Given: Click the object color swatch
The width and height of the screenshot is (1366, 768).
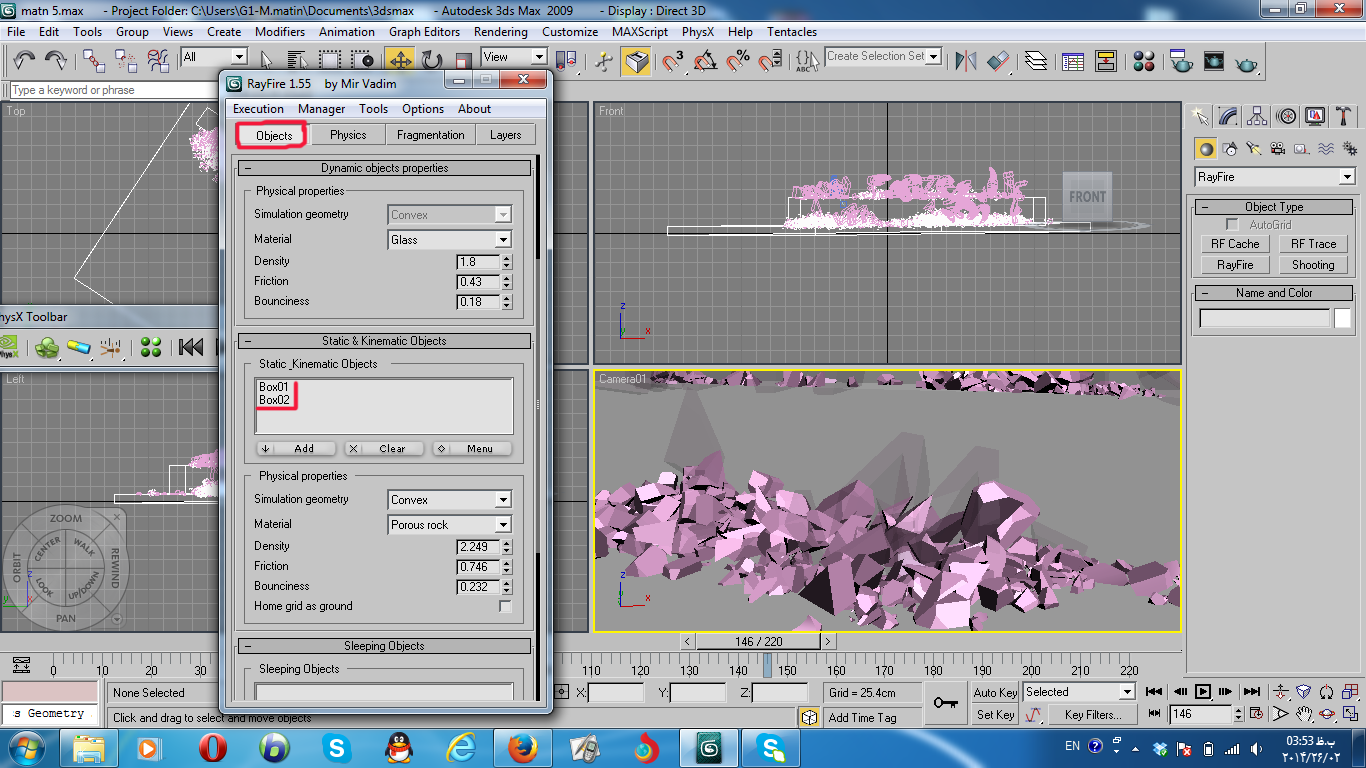Looking at the screenshot, I should [1342, 318].
